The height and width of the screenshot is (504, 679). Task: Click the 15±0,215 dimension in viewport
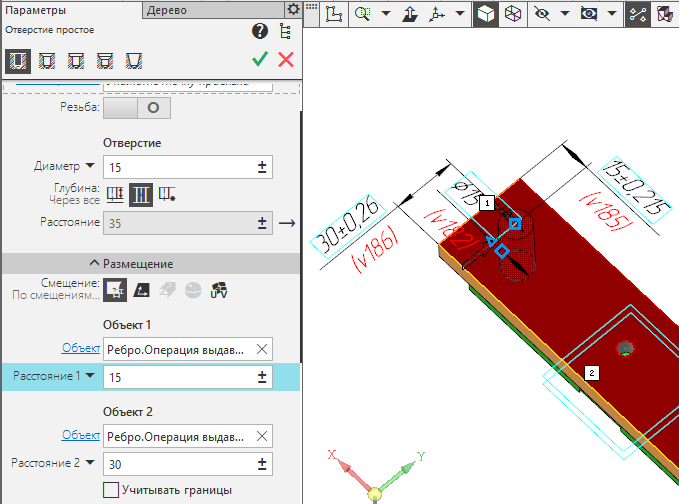pyautogui.click(x=637, y=190)
